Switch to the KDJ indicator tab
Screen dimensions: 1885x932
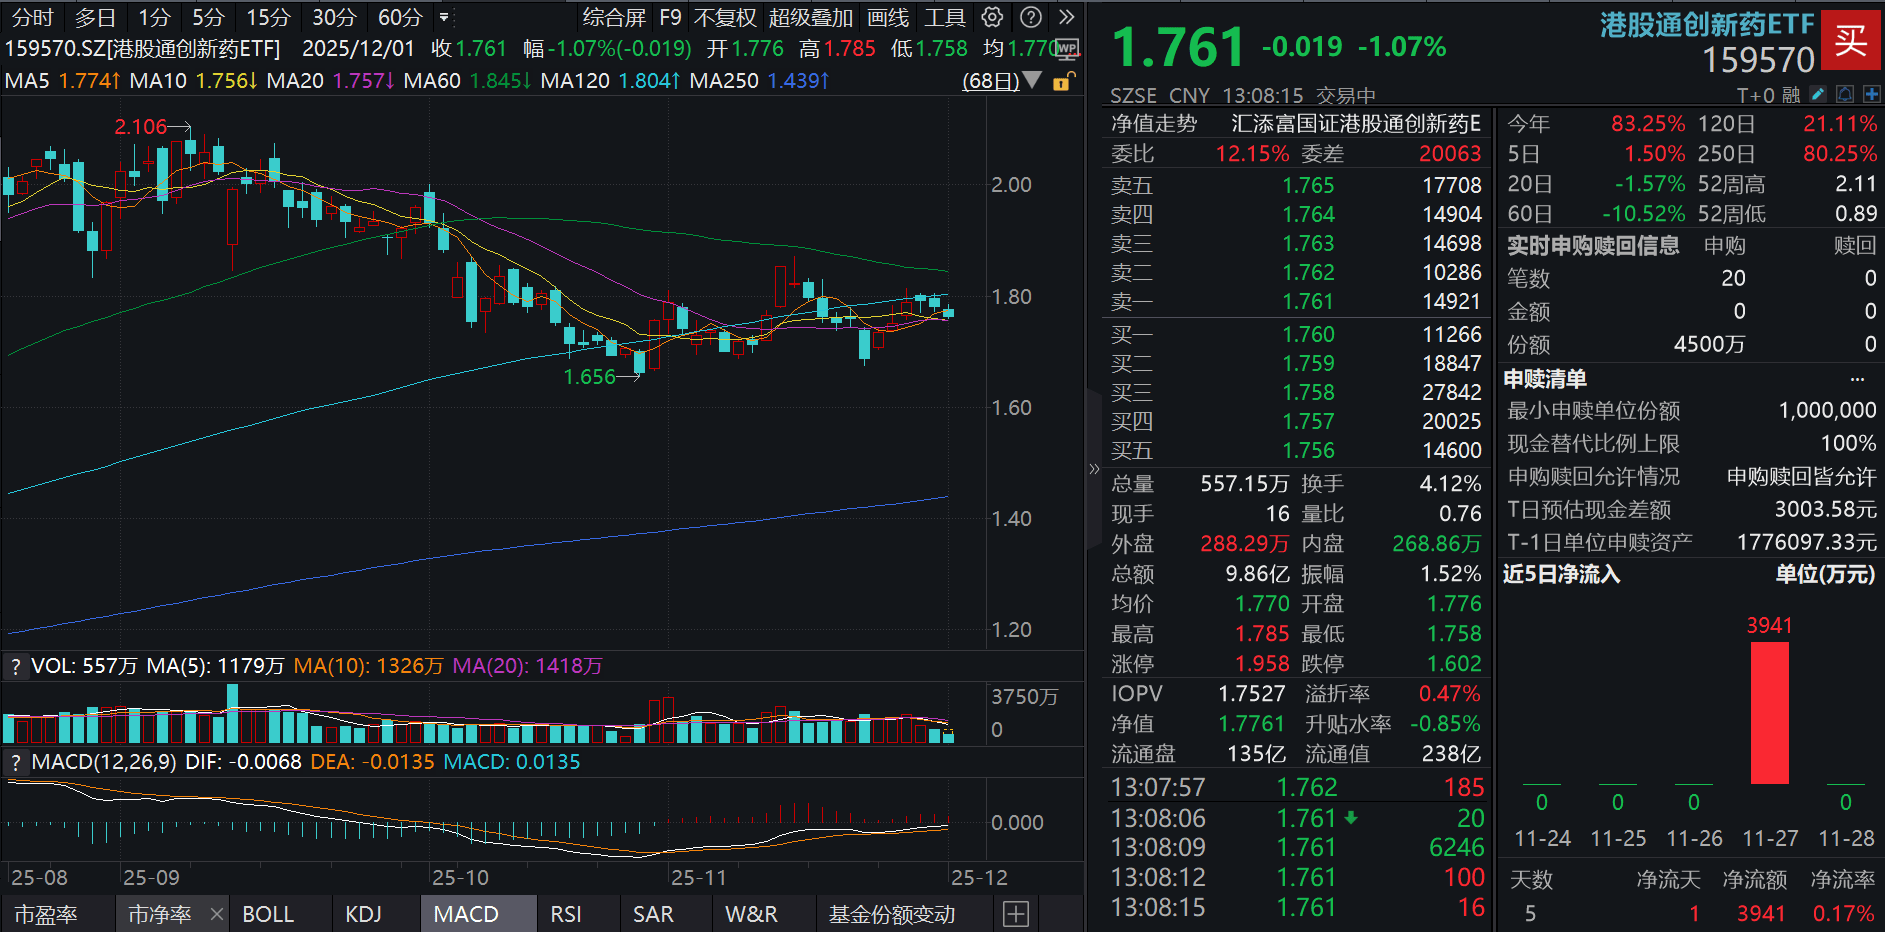(x=363, y=914)
